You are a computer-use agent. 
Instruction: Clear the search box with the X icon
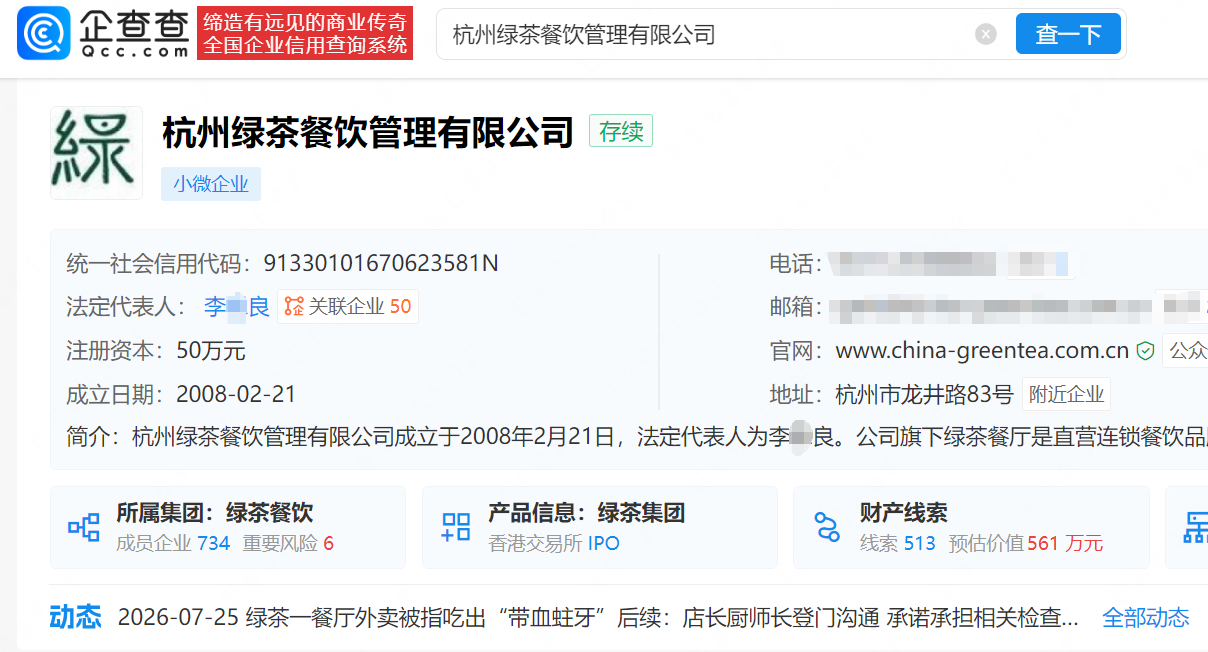tap(986, 35)
